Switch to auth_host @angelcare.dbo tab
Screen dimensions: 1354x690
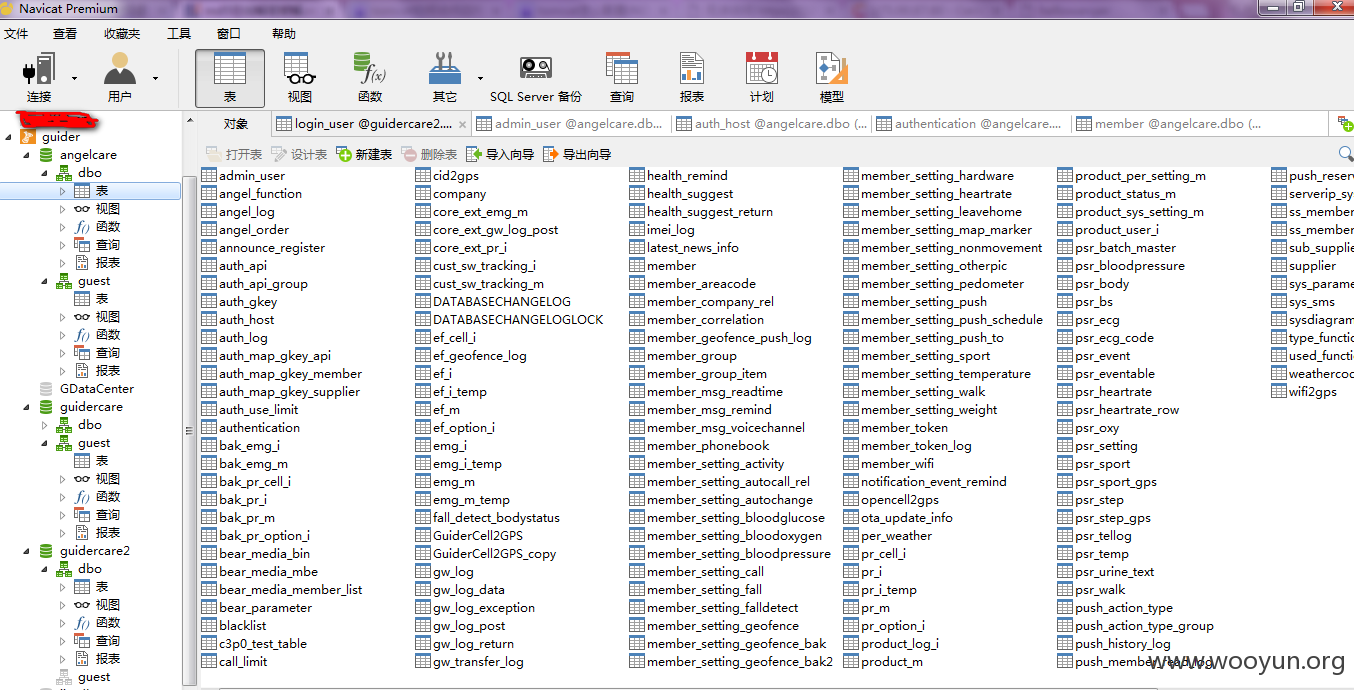[770, 124]
